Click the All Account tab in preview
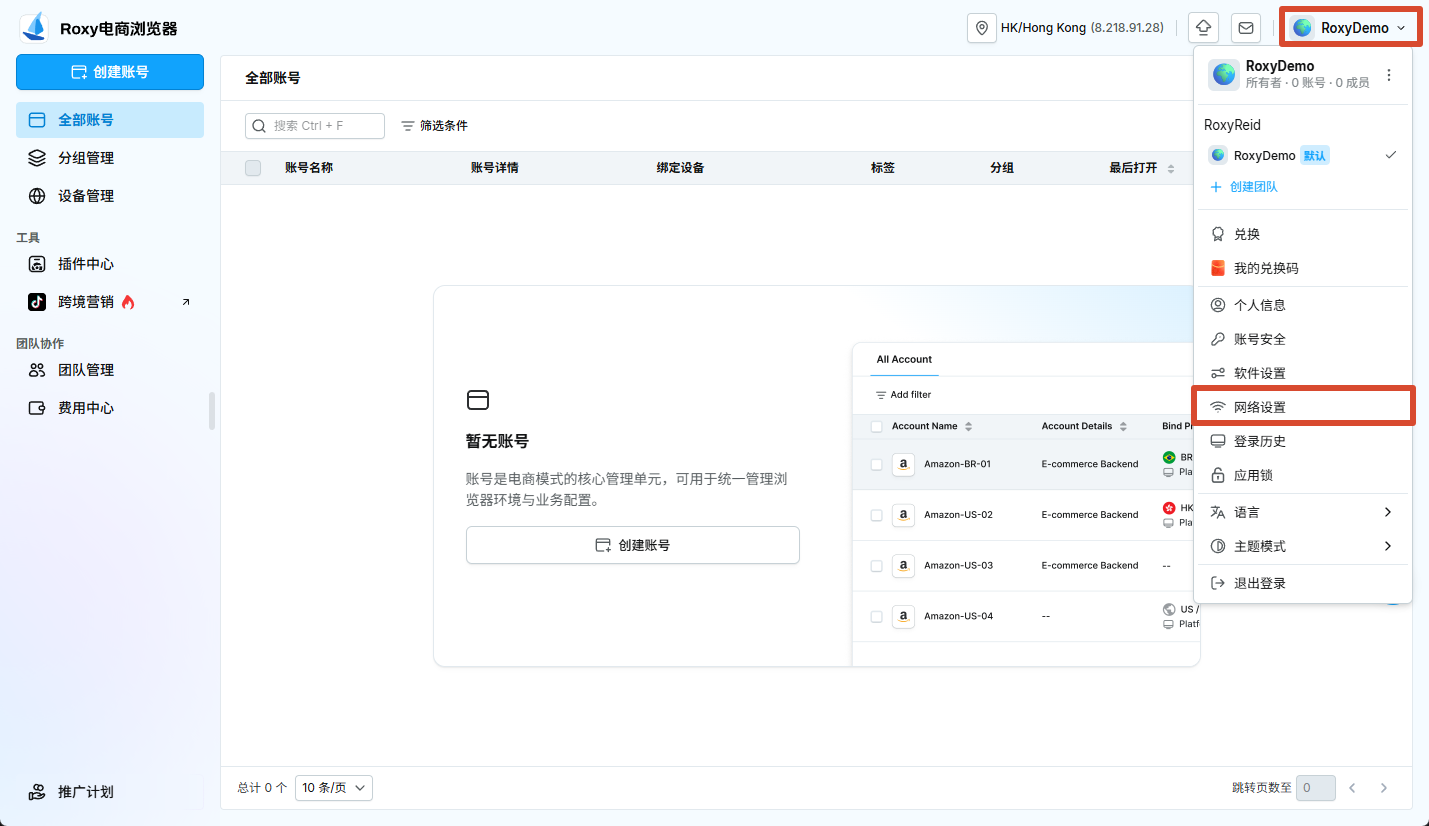The height and width of the screenshot is (826, 1429). tap(904, 360)
